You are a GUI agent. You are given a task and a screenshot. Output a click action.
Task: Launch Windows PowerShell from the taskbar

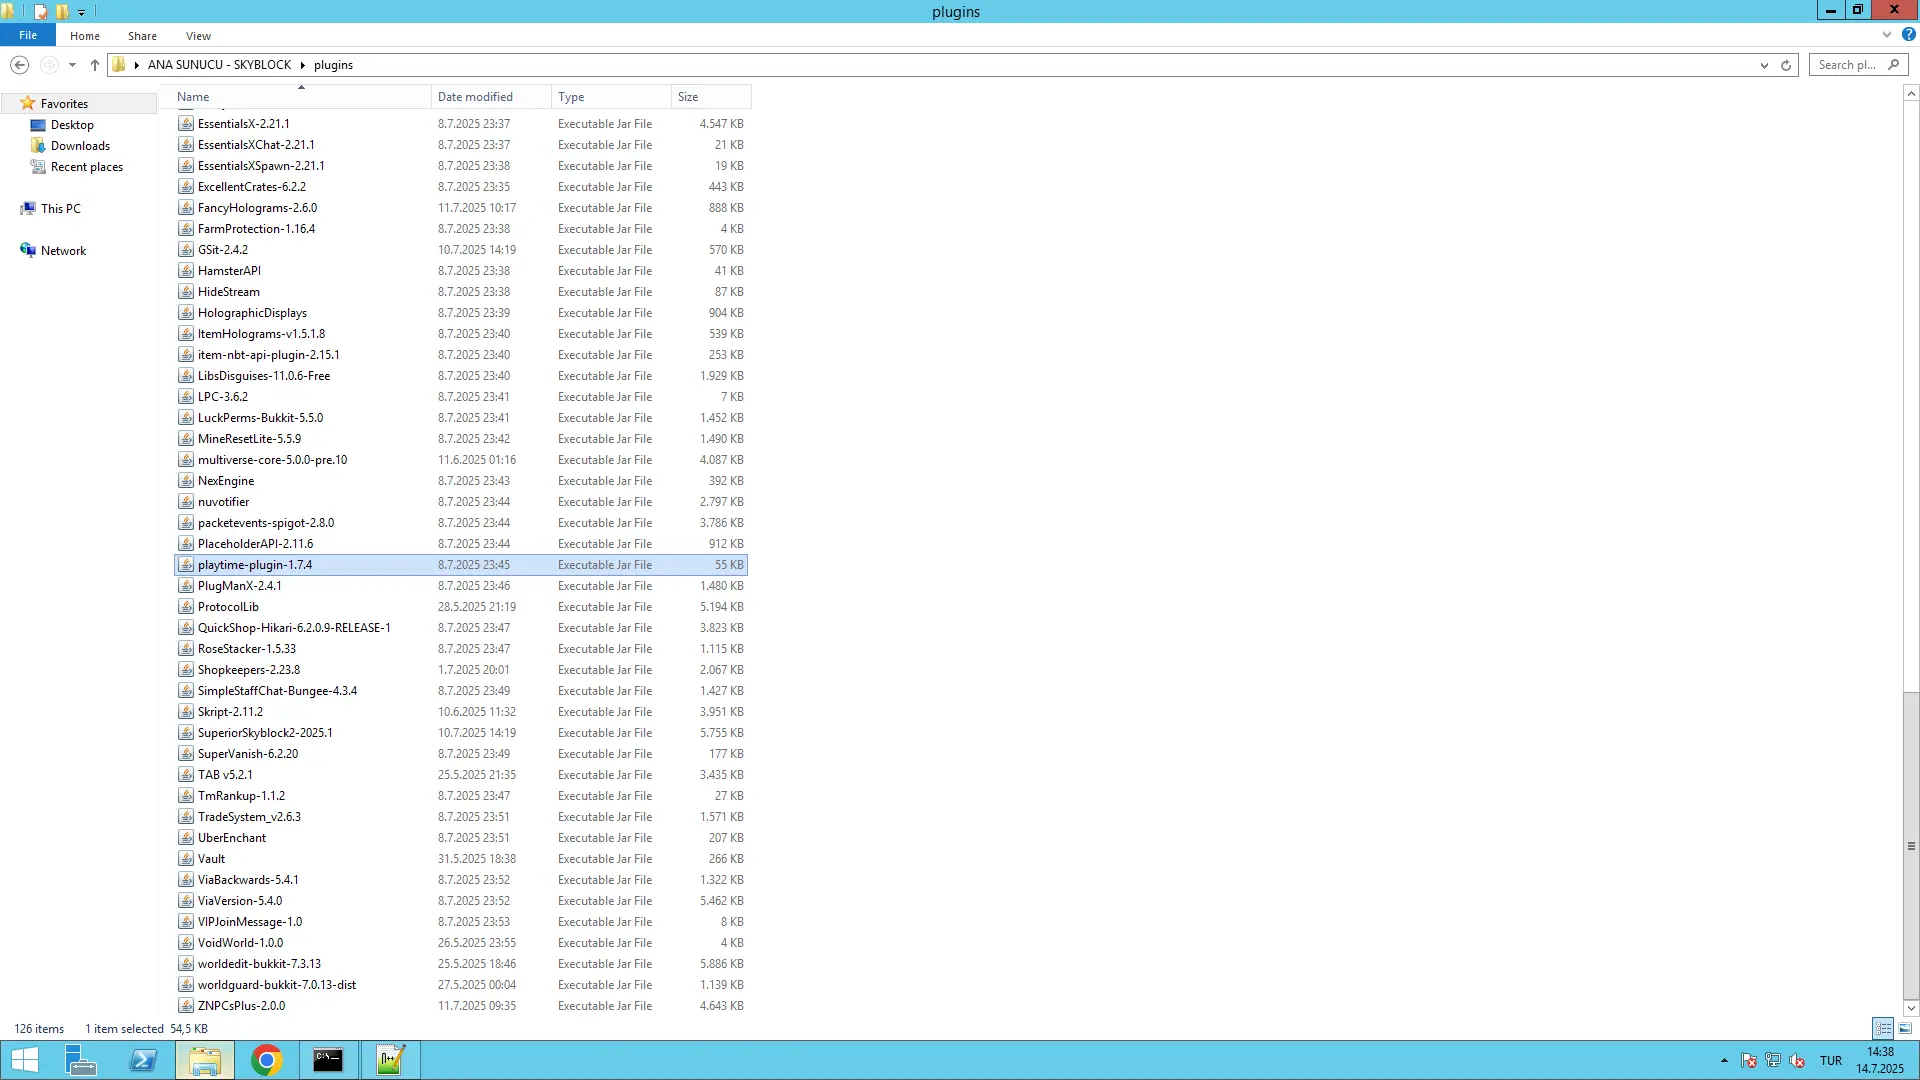click(142, 1060)
